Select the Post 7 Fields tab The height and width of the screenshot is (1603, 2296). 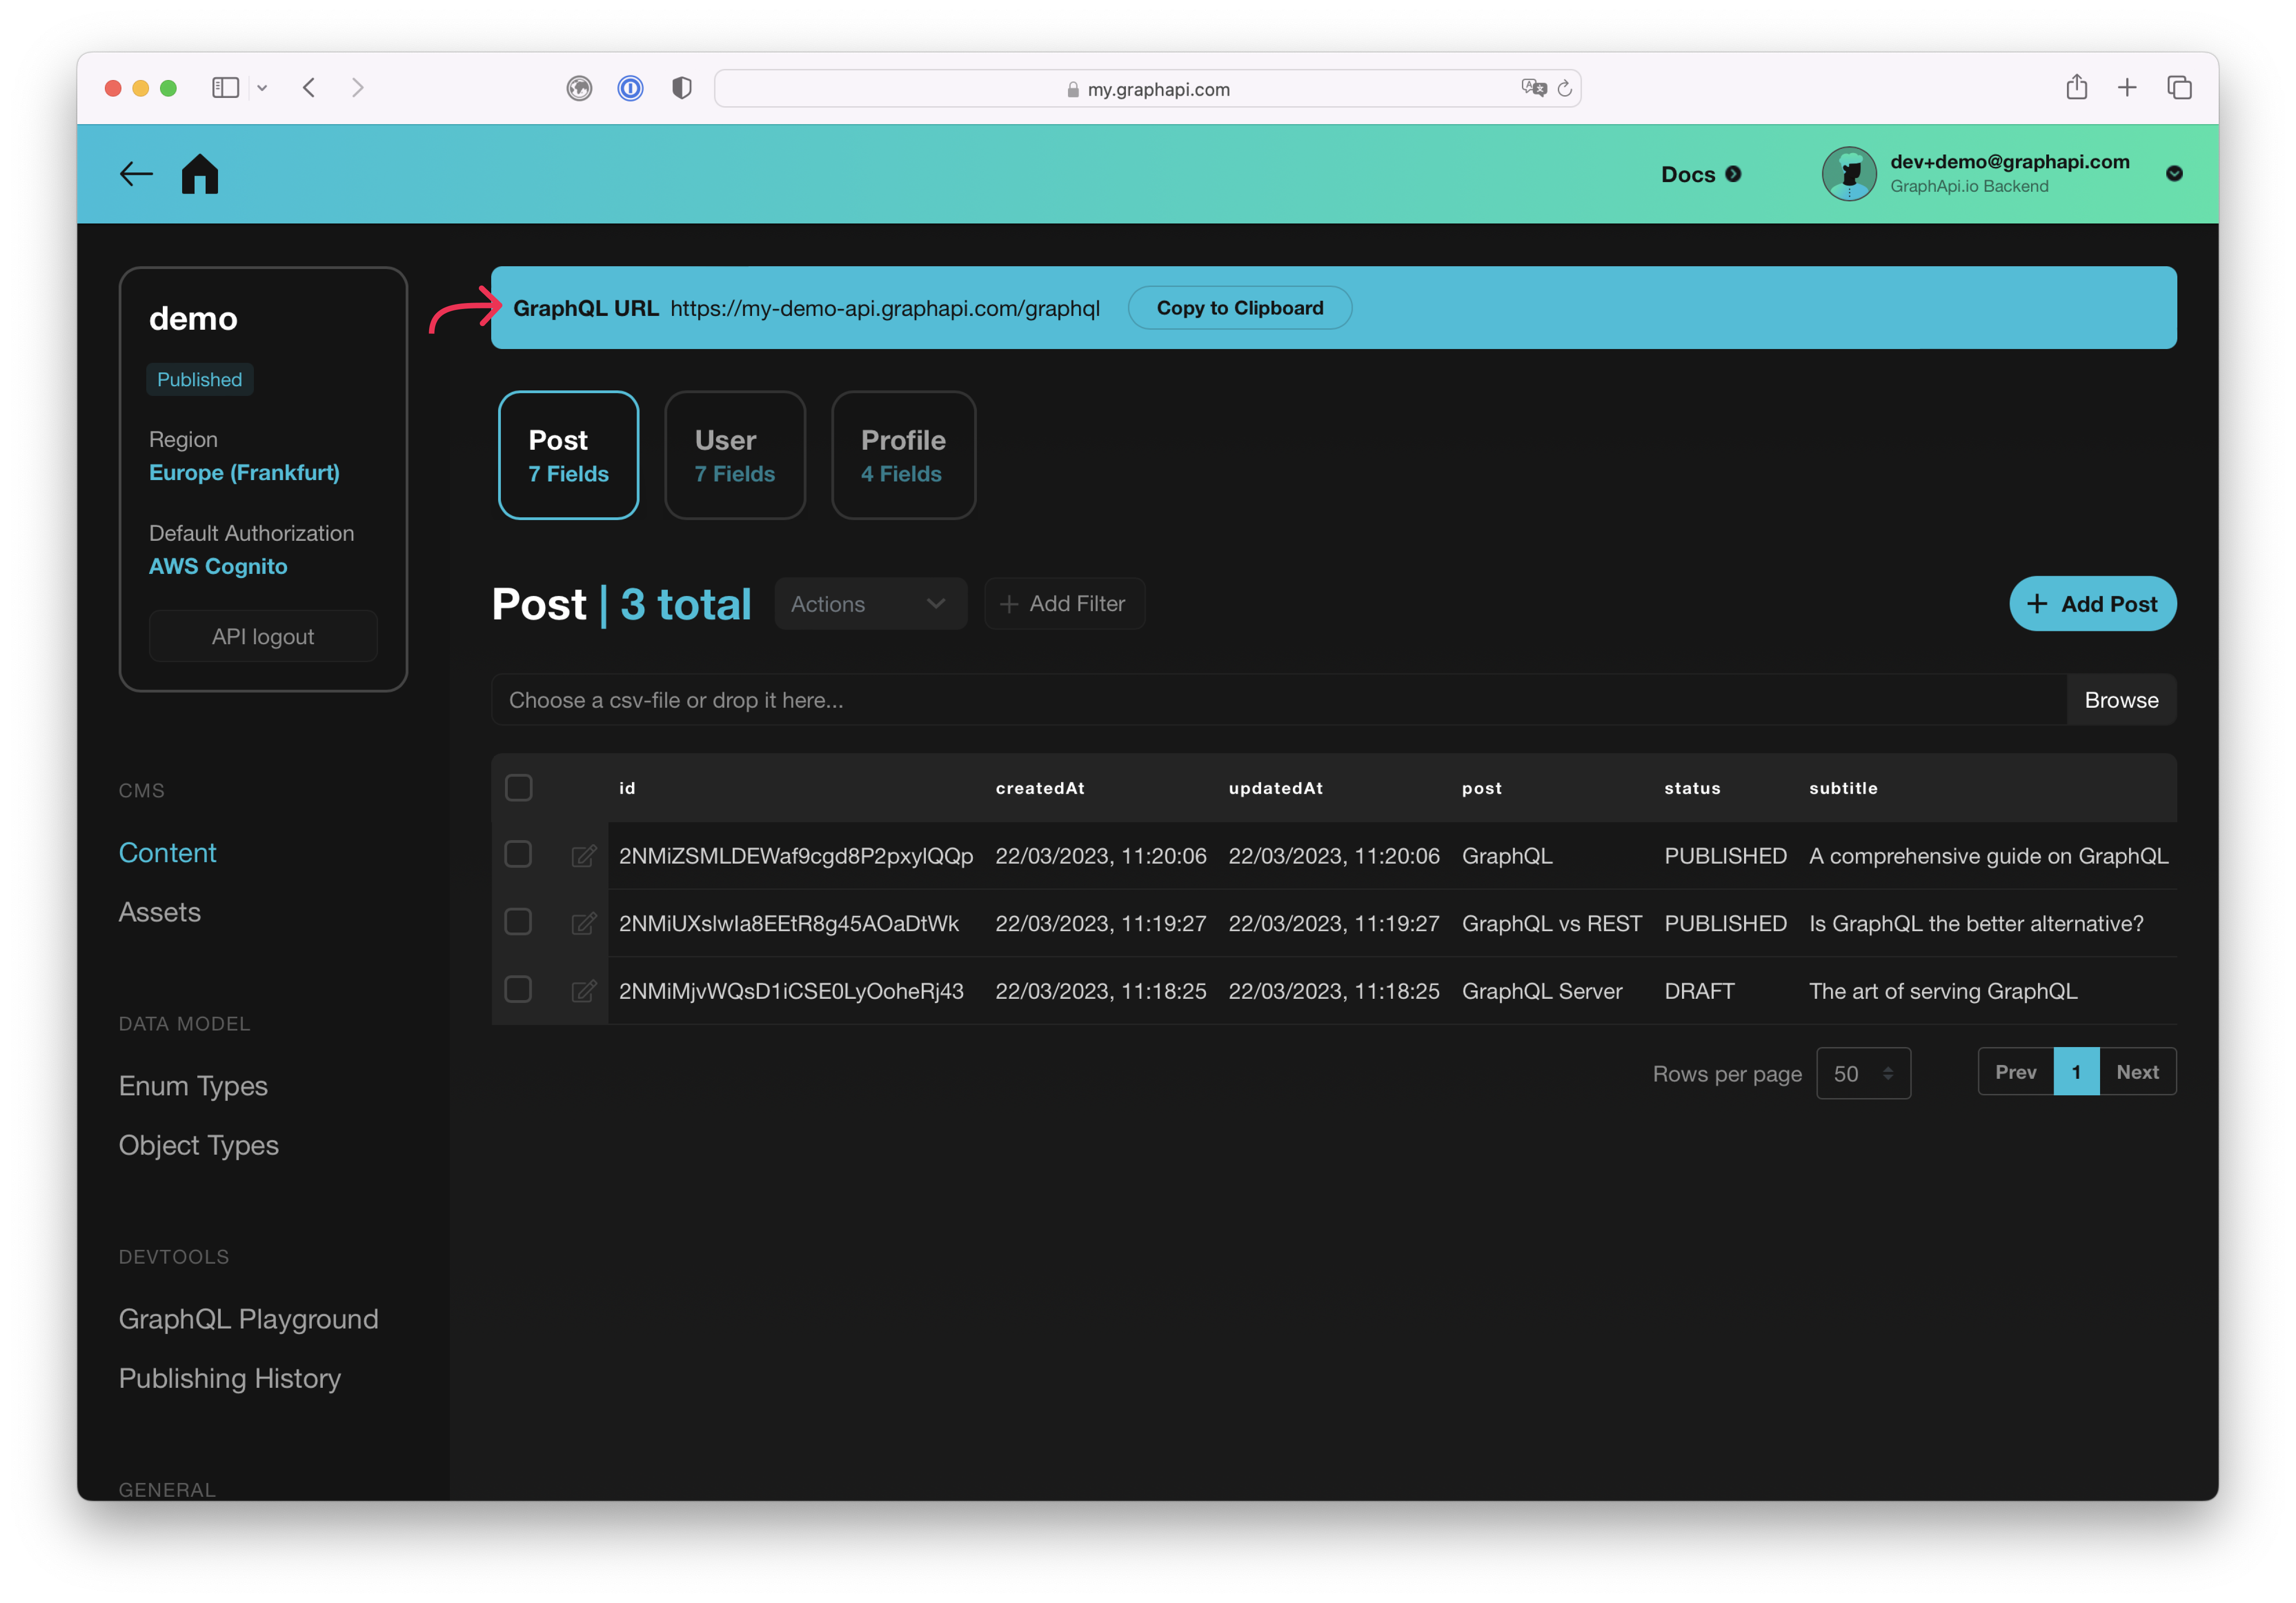click(568, 455)
